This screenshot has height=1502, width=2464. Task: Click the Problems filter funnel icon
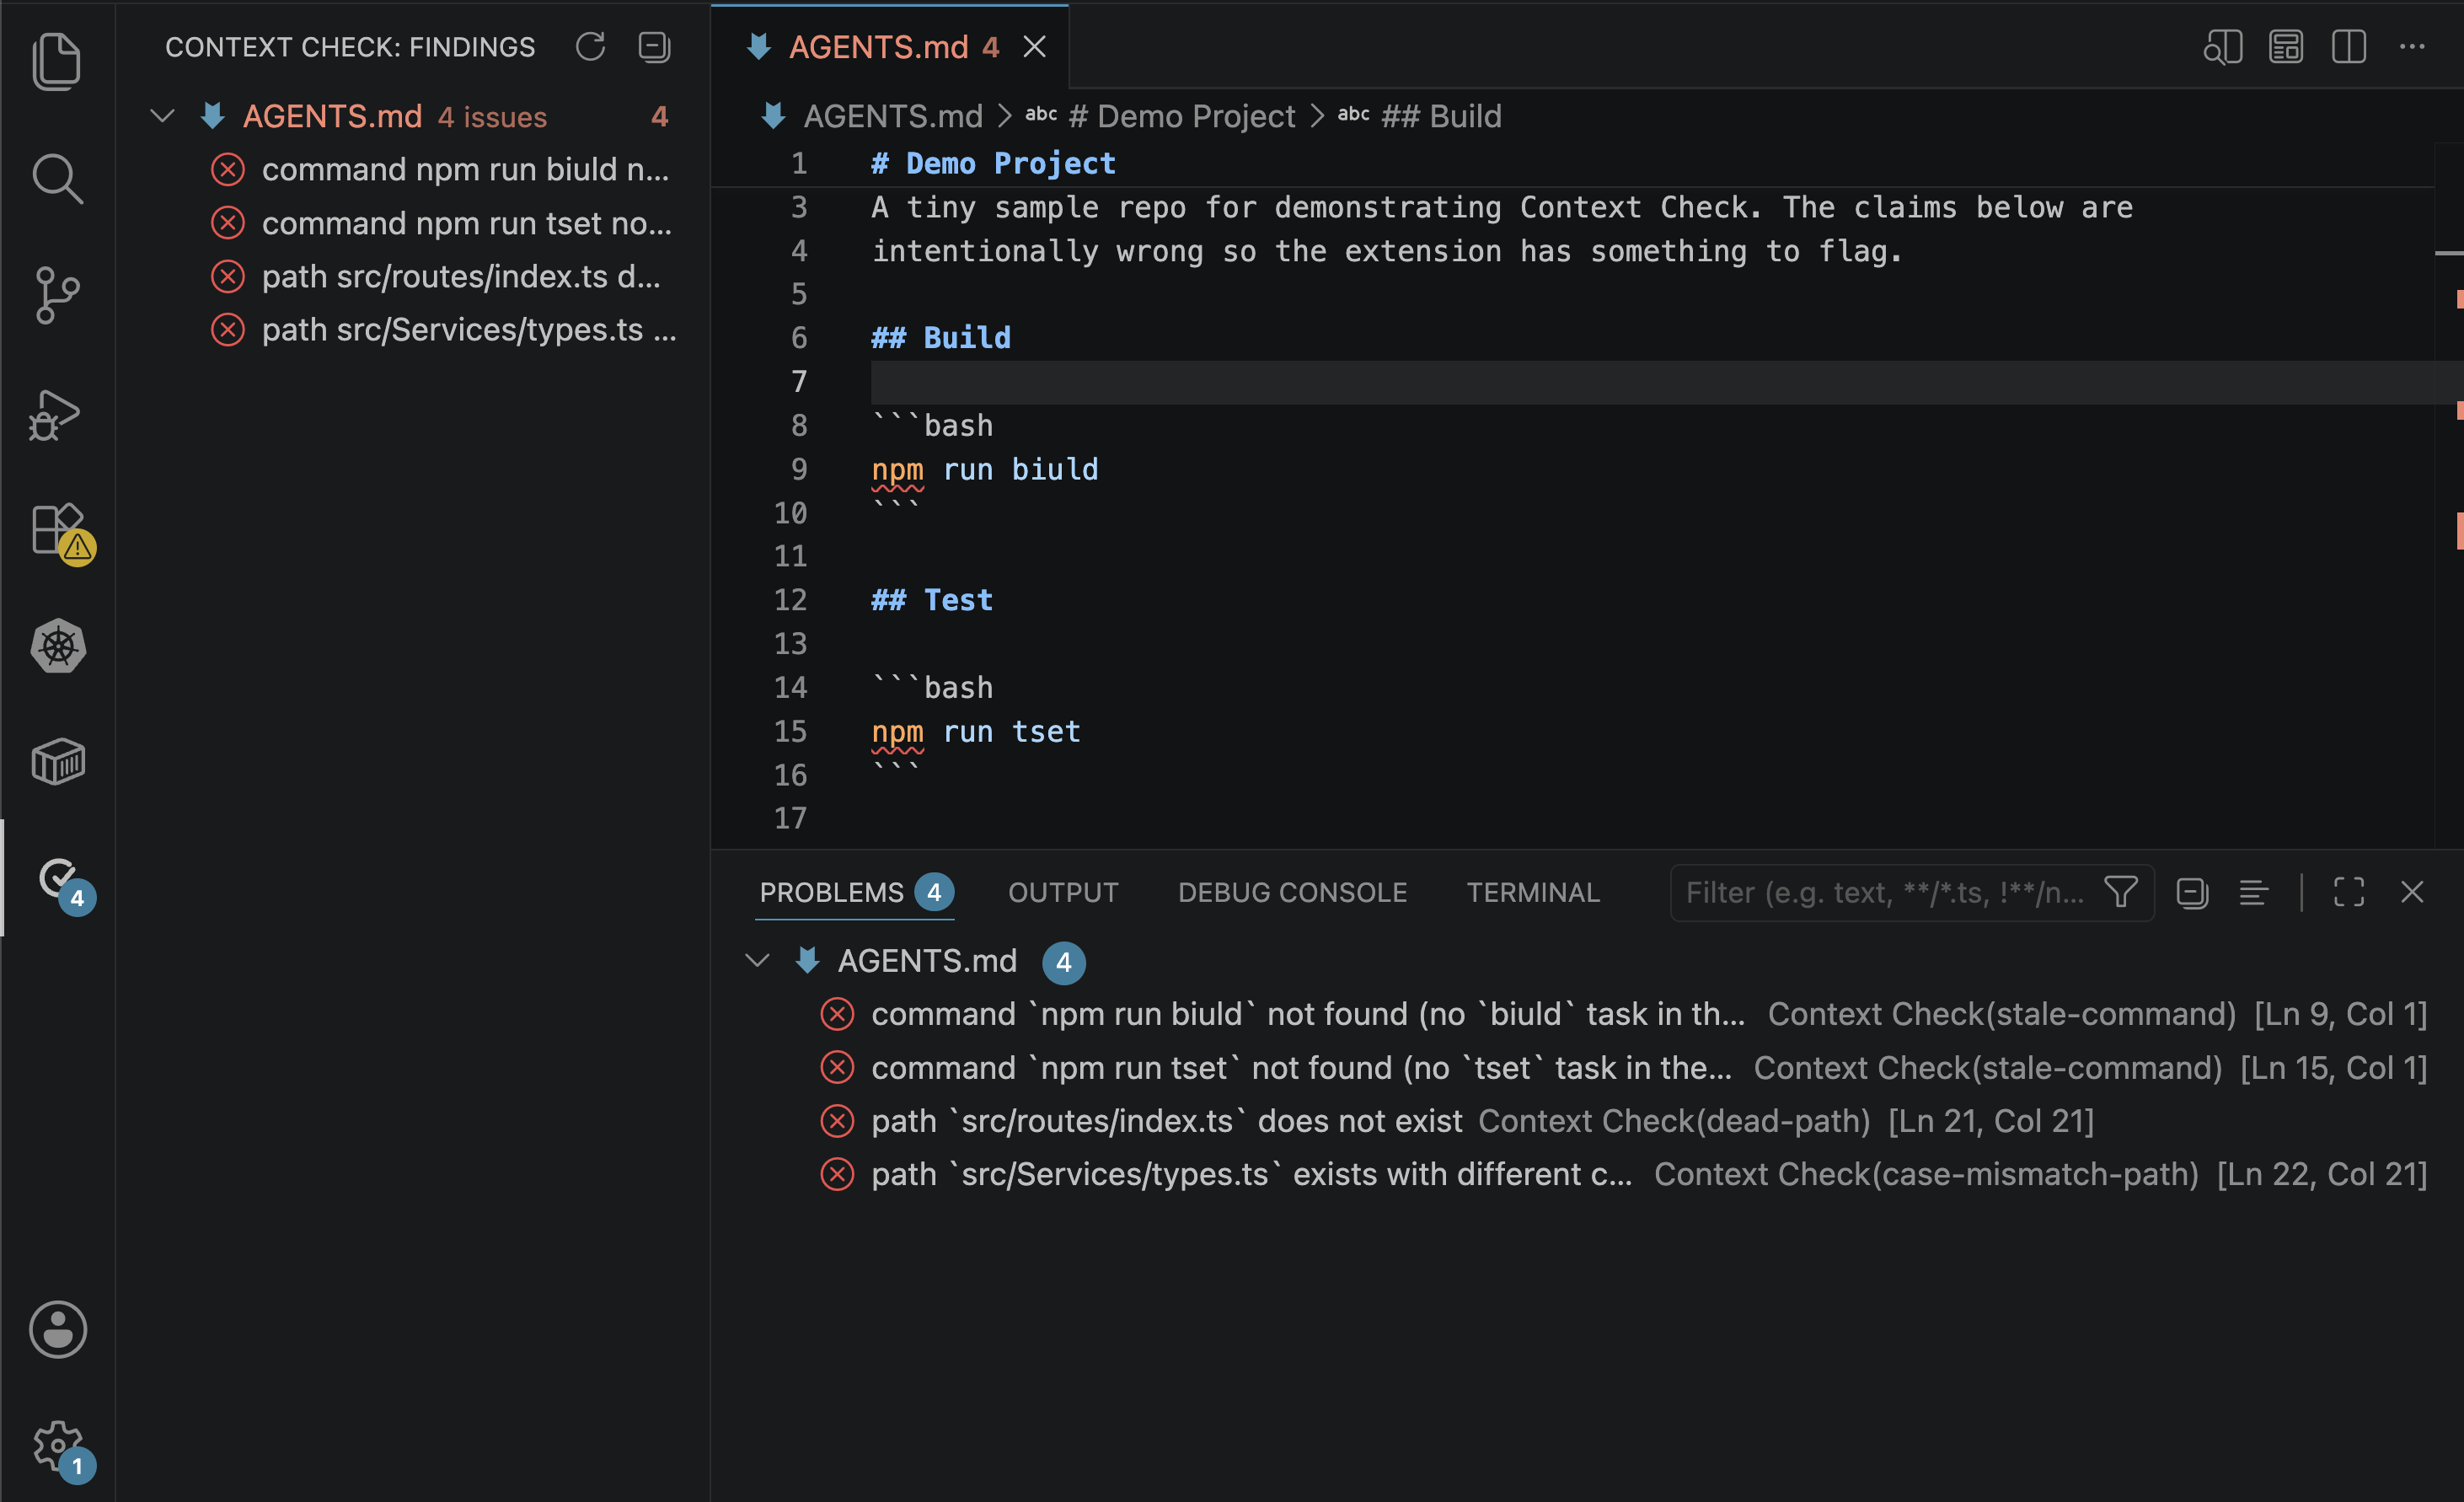coord(2121,891)
